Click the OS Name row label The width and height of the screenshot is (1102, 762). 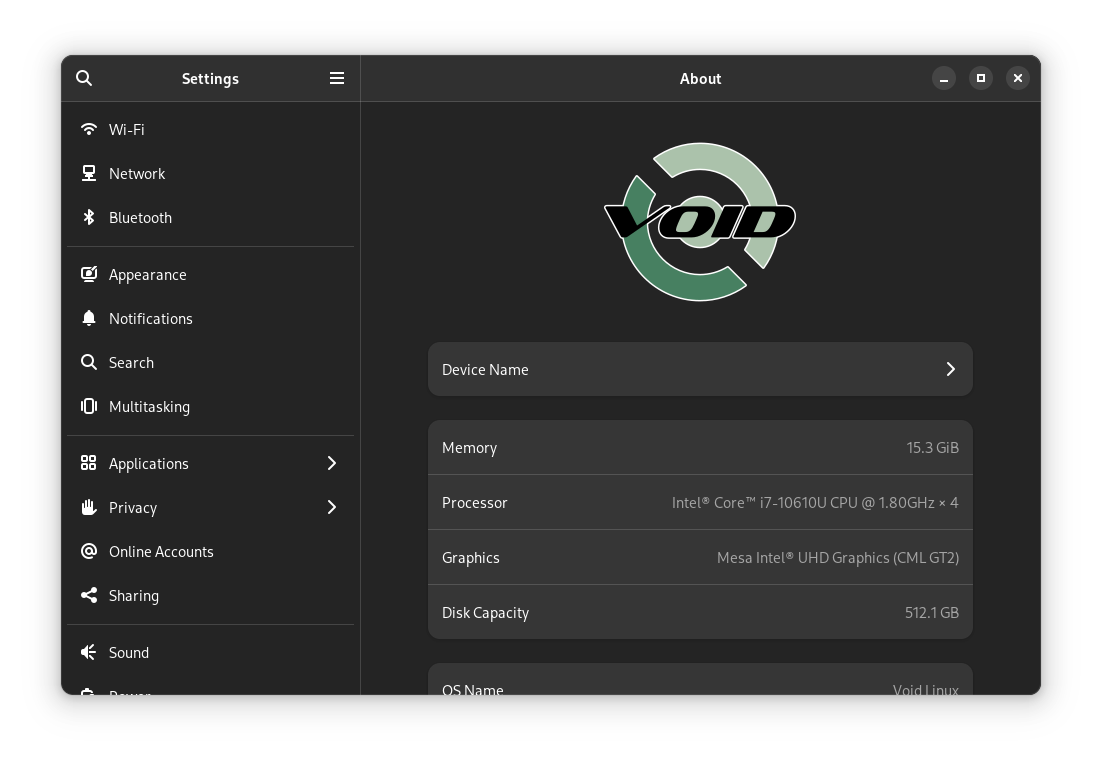tap(473, 690)
